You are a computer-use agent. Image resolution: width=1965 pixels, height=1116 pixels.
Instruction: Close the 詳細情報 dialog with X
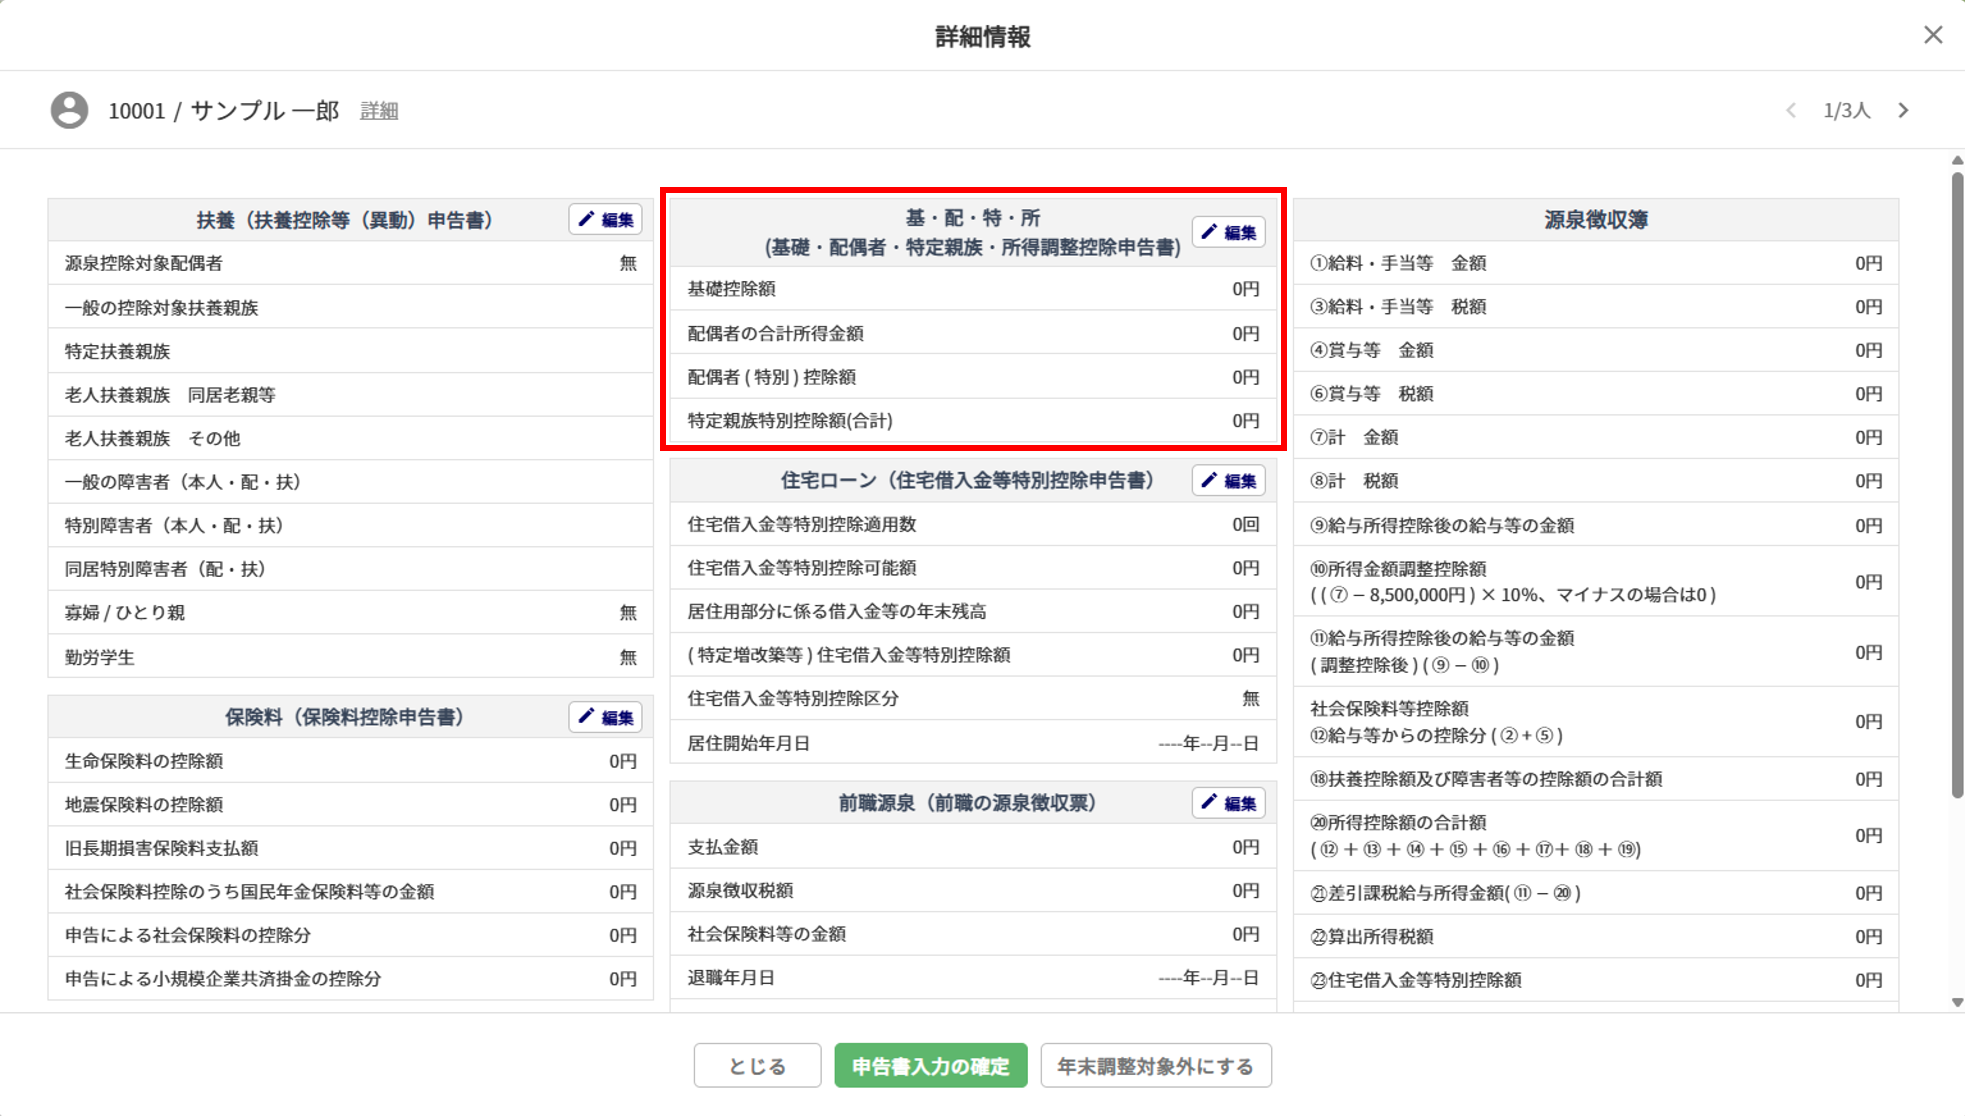1932,35
